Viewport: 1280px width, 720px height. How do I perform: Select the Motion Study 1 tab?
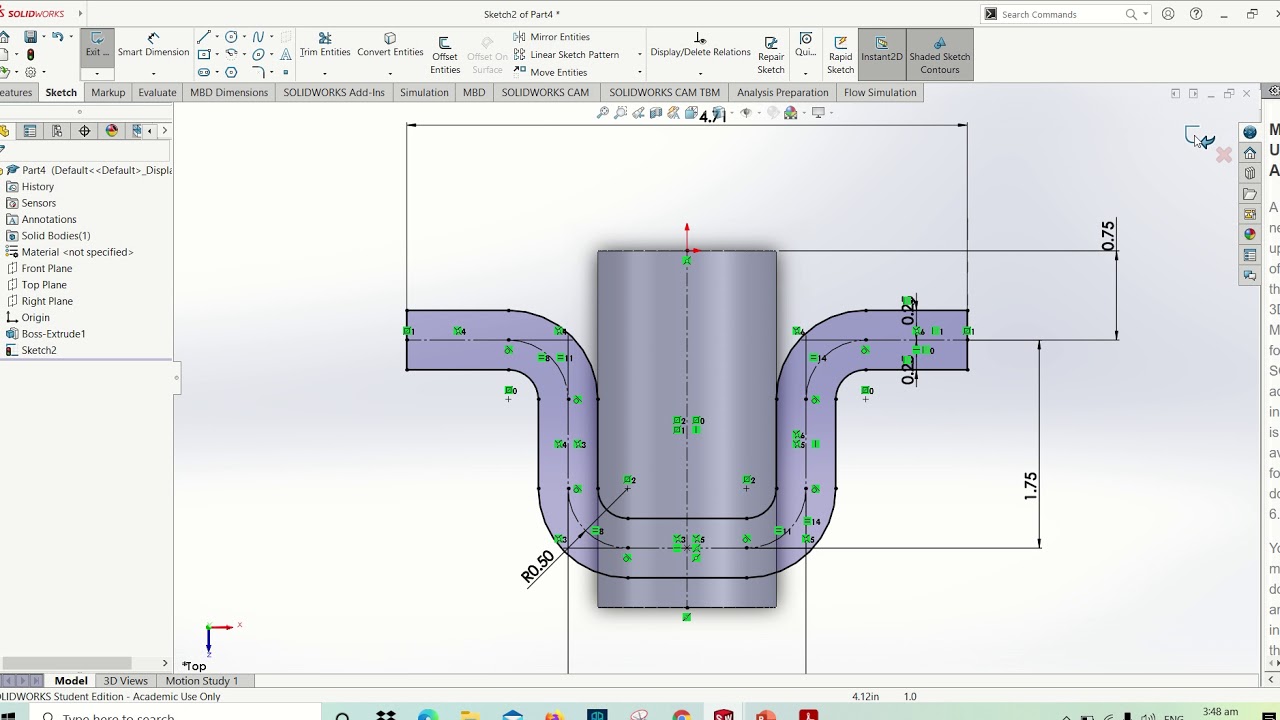pos(202,681)
